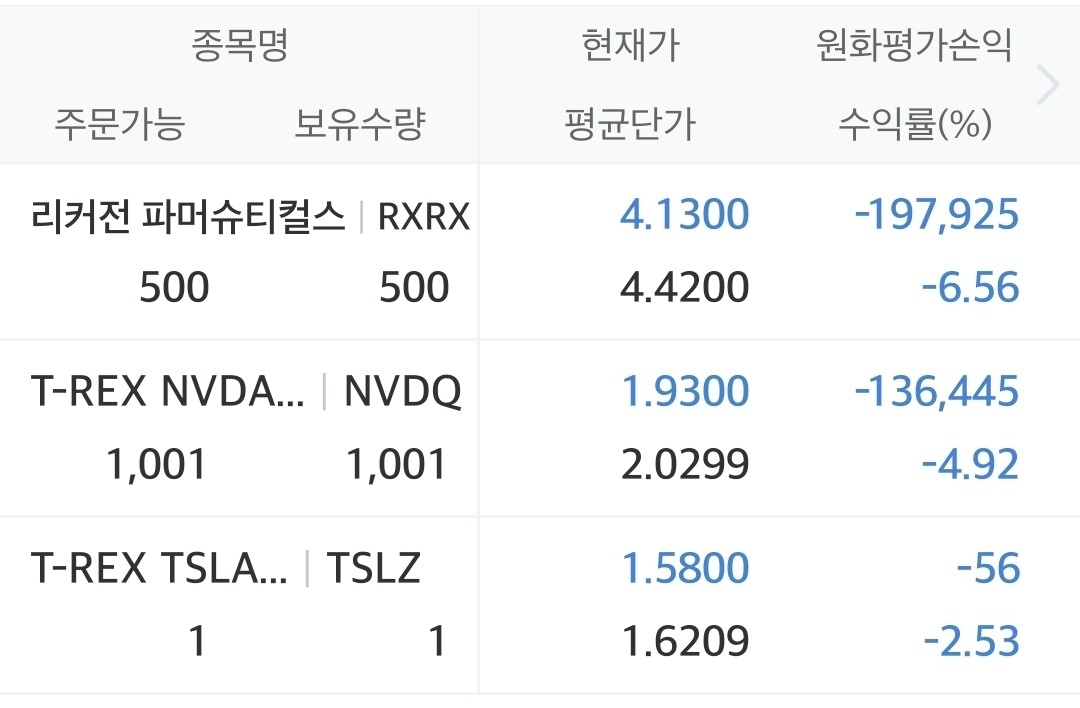Screen dimensions: 1080x708
Task: Select the 종목명 column header
Action: [240, 45]
